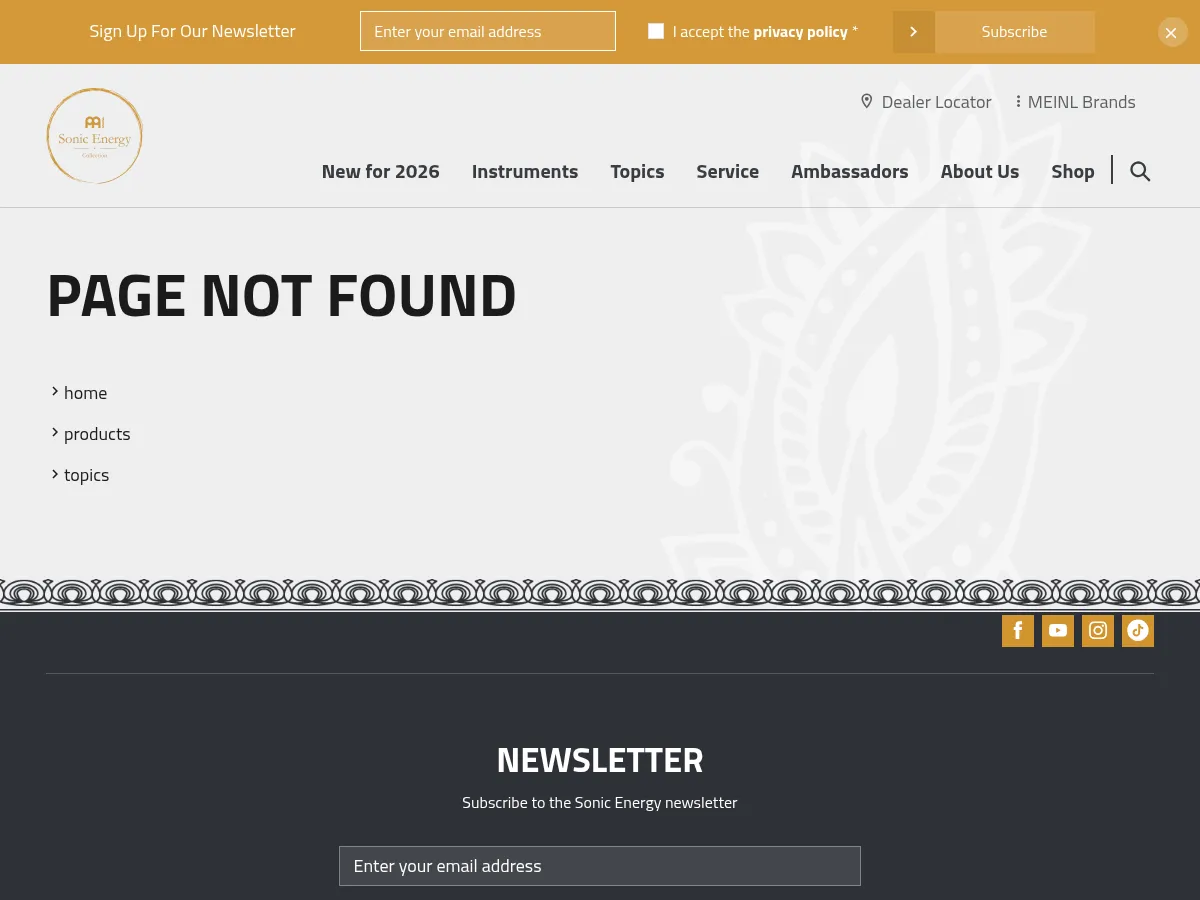The width and height of the screenshot is (1200, 900).
Task: Open the Topics navigation menu
Action: tap(637, 171)
